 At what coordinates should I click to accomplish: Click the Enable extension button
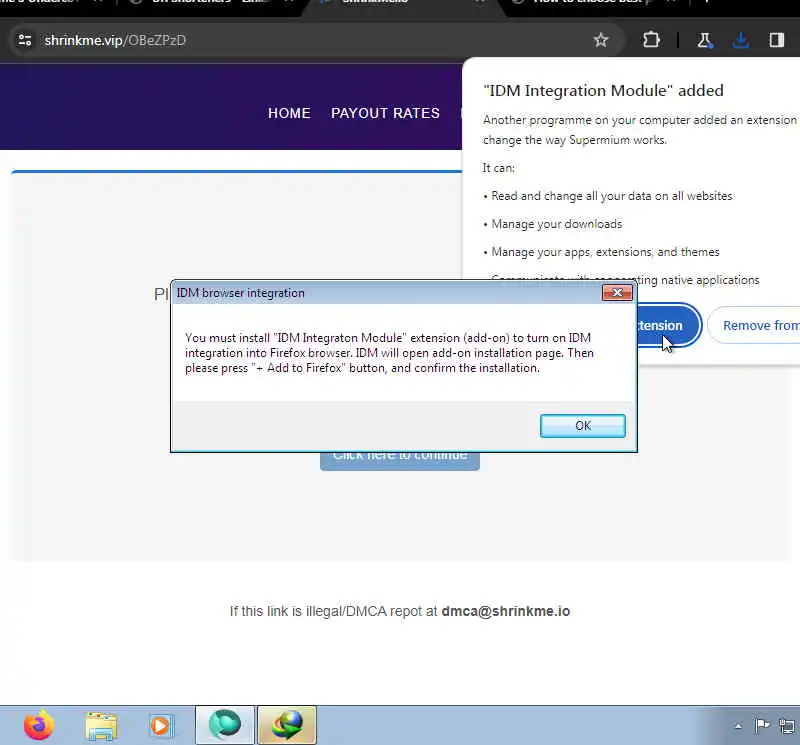668,326
